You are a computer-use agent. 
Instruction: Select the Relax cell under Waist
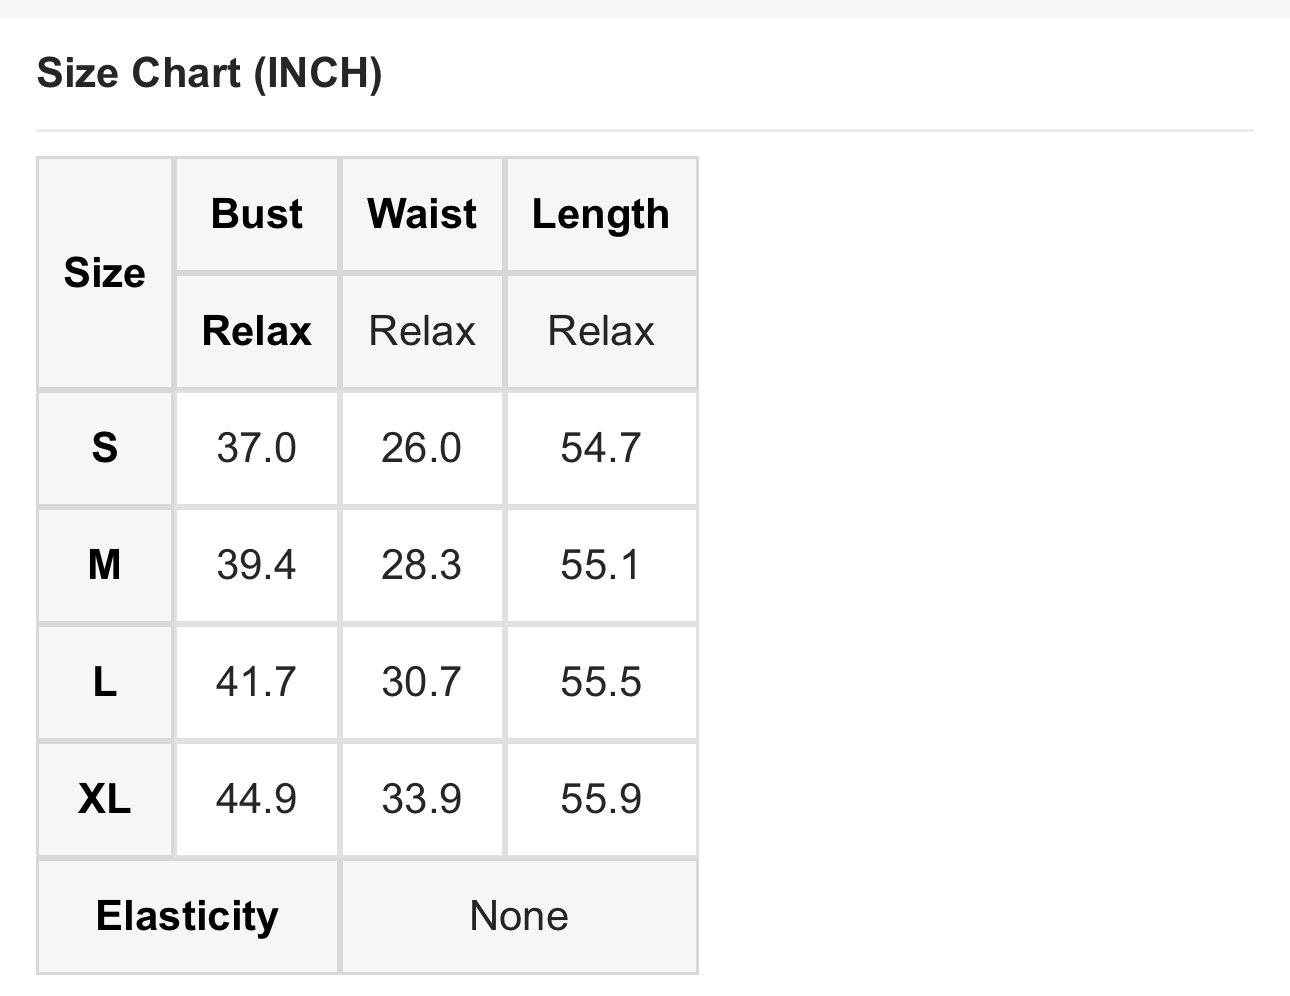[422, 331]
